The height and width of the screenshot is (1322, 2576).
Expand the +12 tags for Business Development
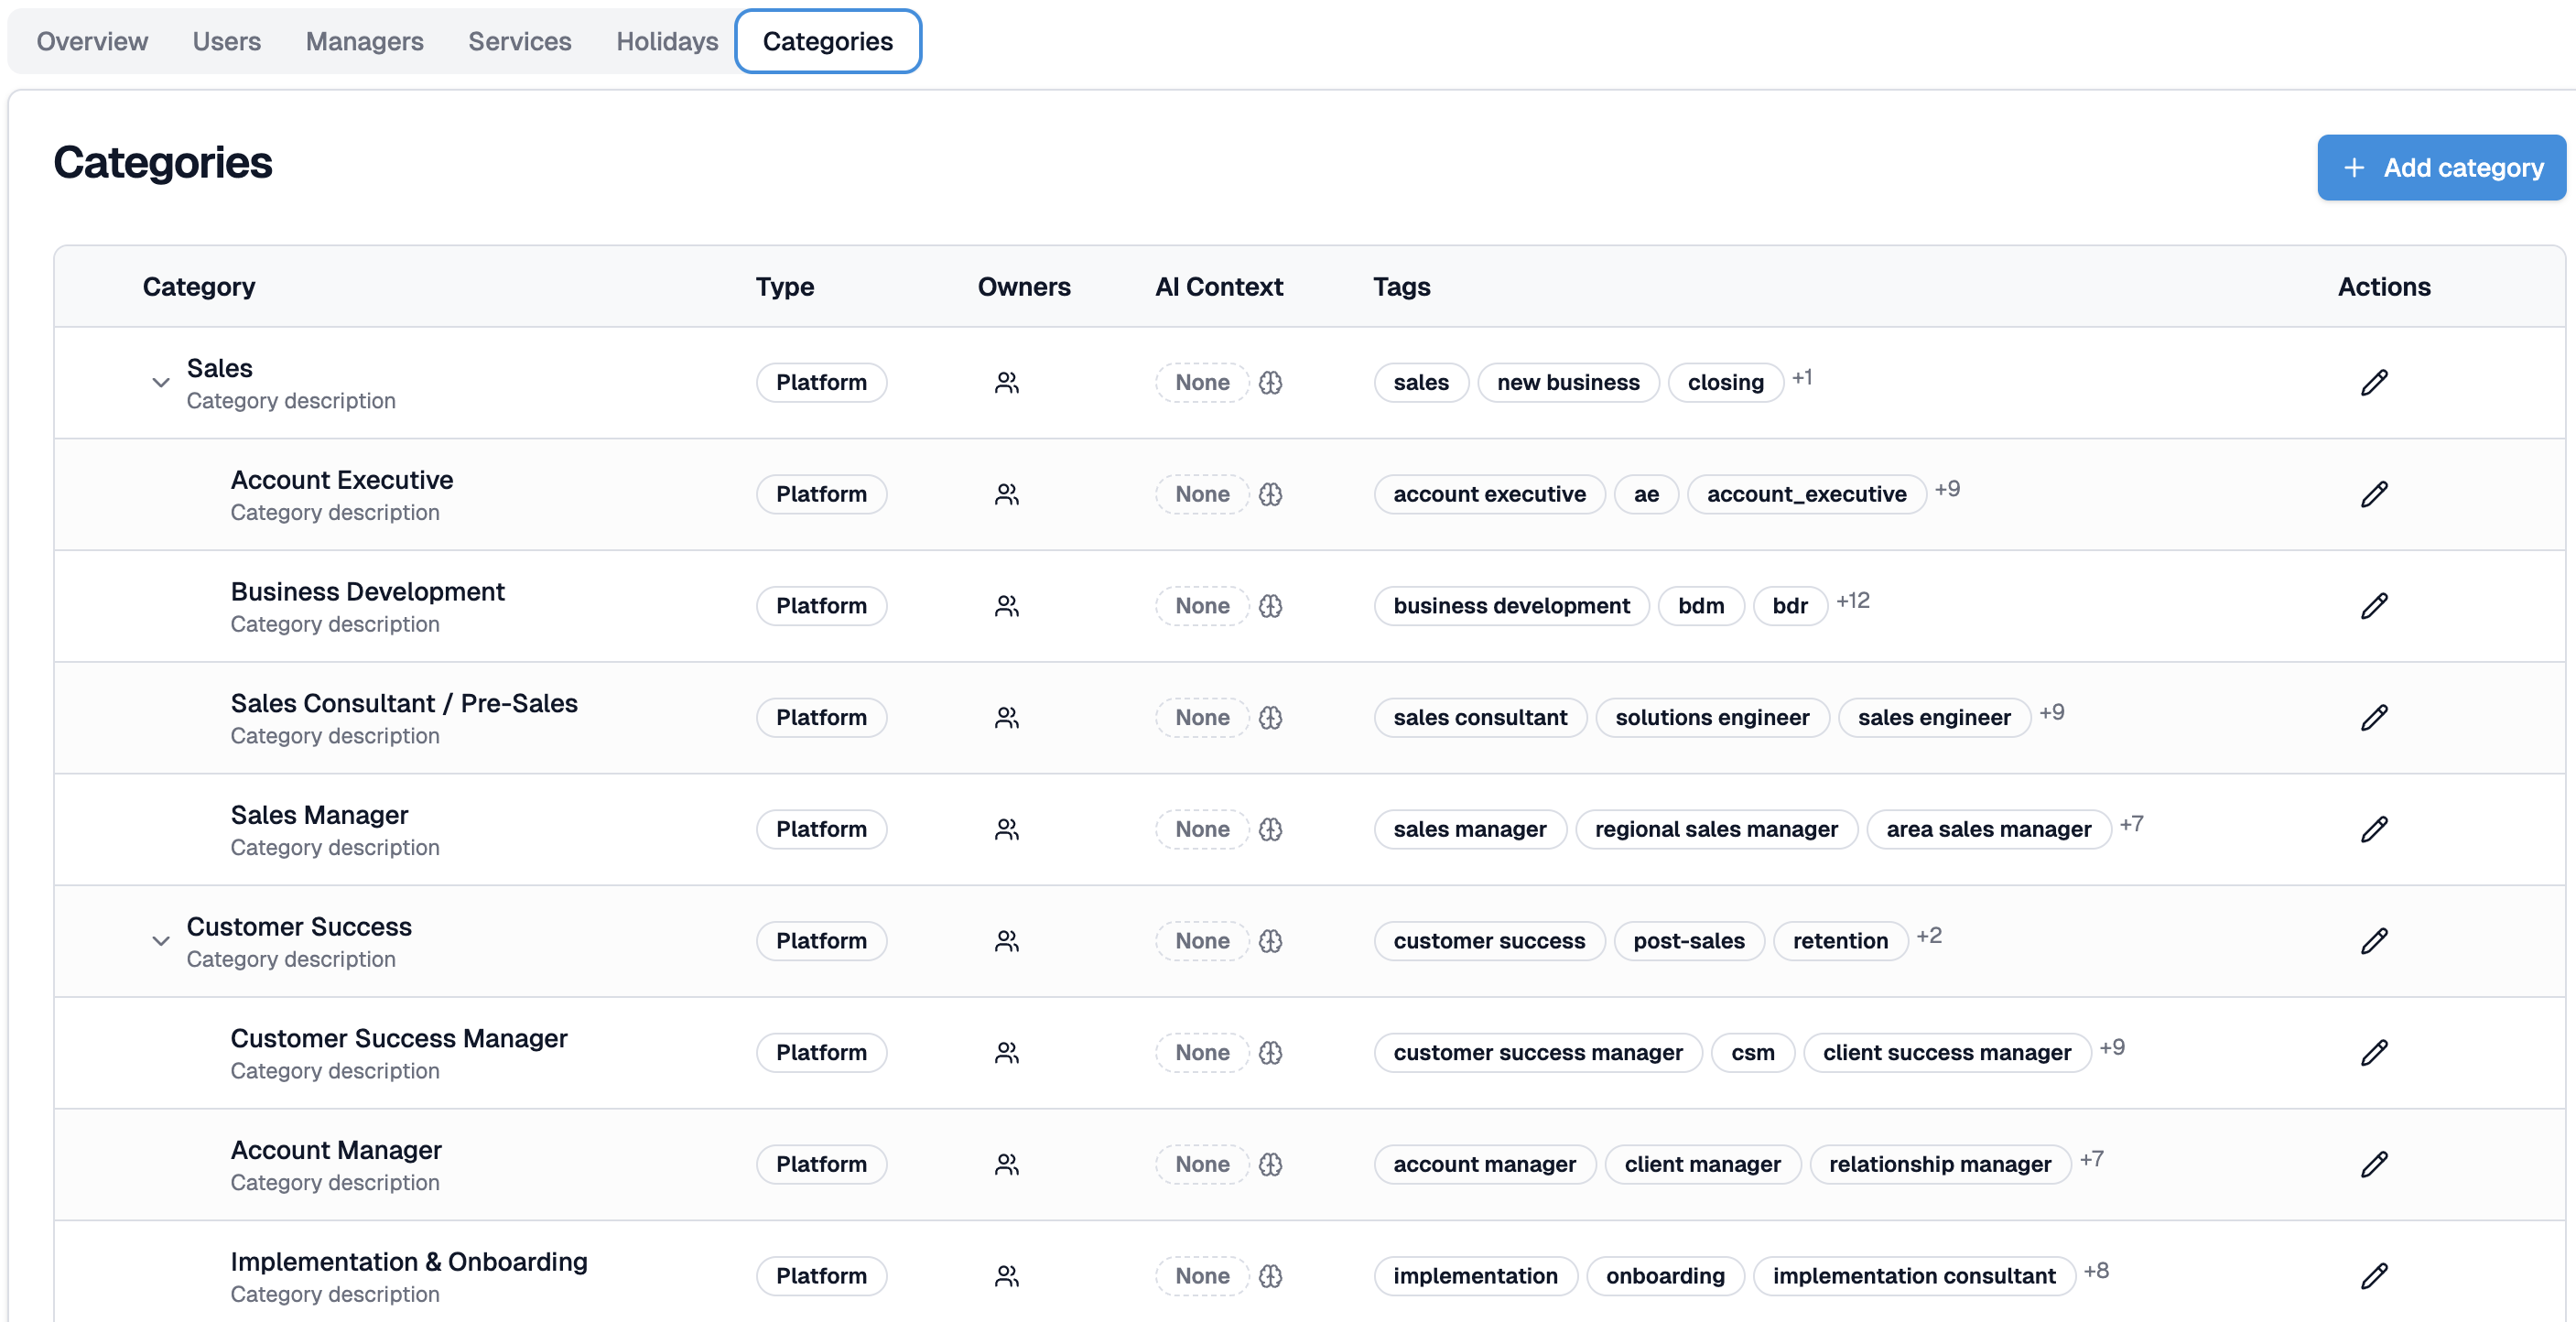pyautogui.click(x=1852, y=601)
